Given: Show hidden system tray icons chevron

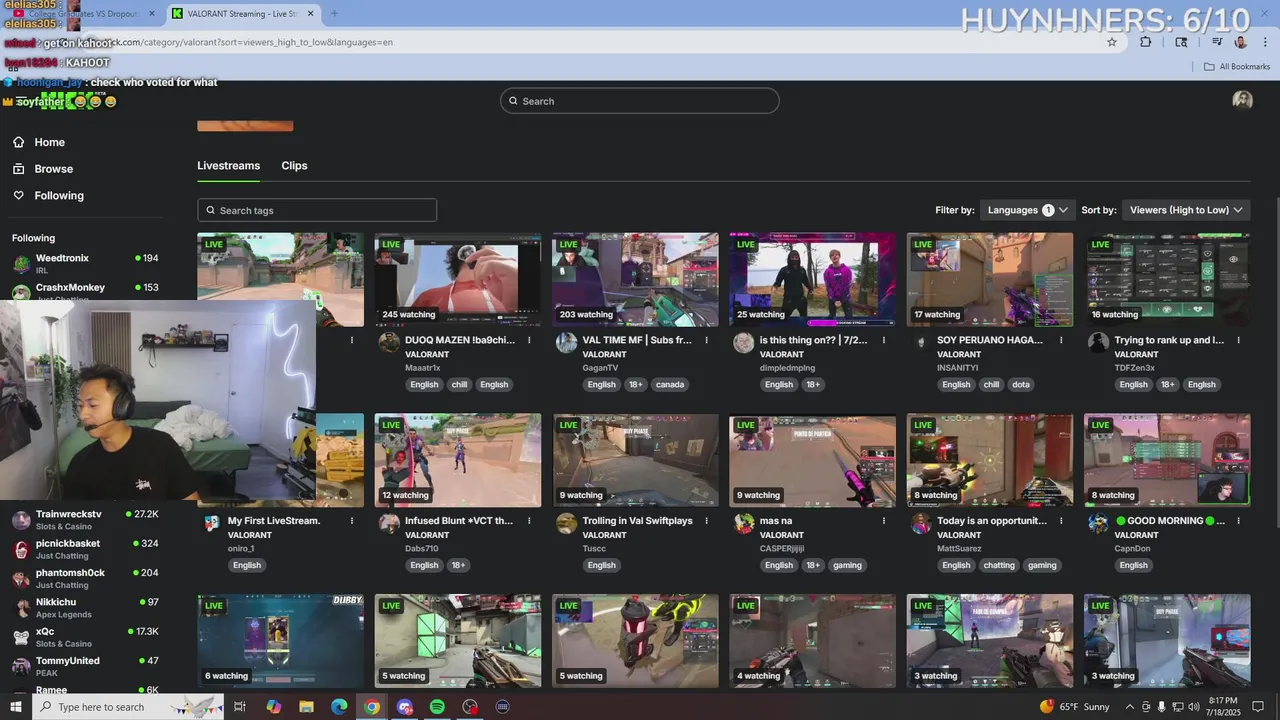Looking at the screenshot, I should click(x=1129, y=707).
